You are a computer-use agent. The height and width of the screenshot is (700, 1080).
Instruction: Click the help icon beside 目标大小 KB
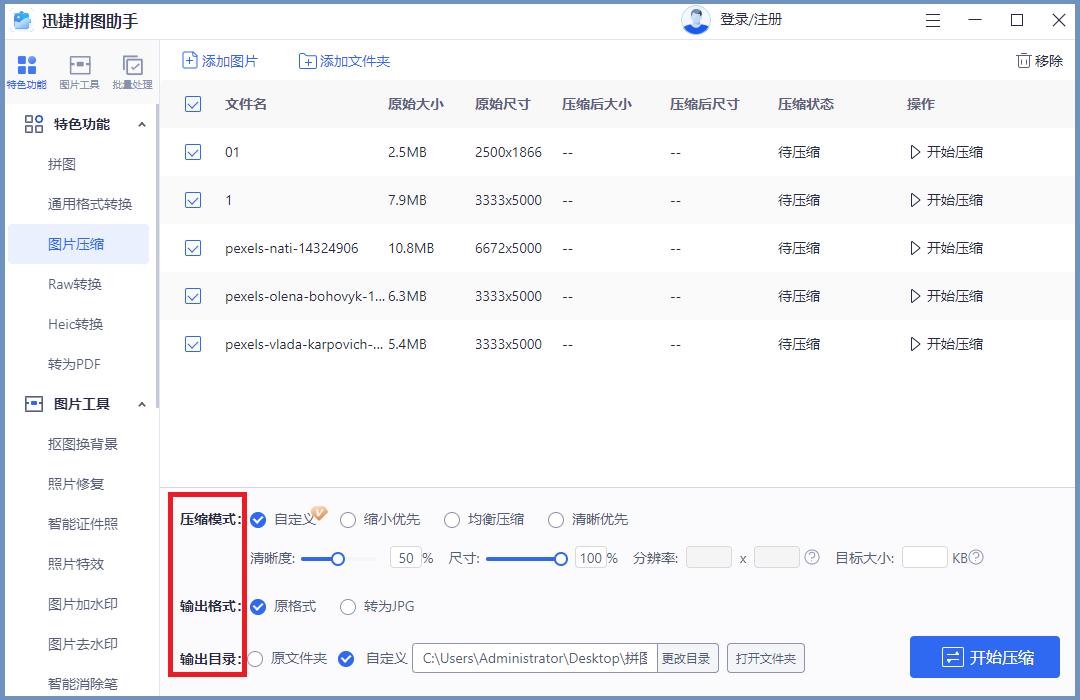(978, 557)
